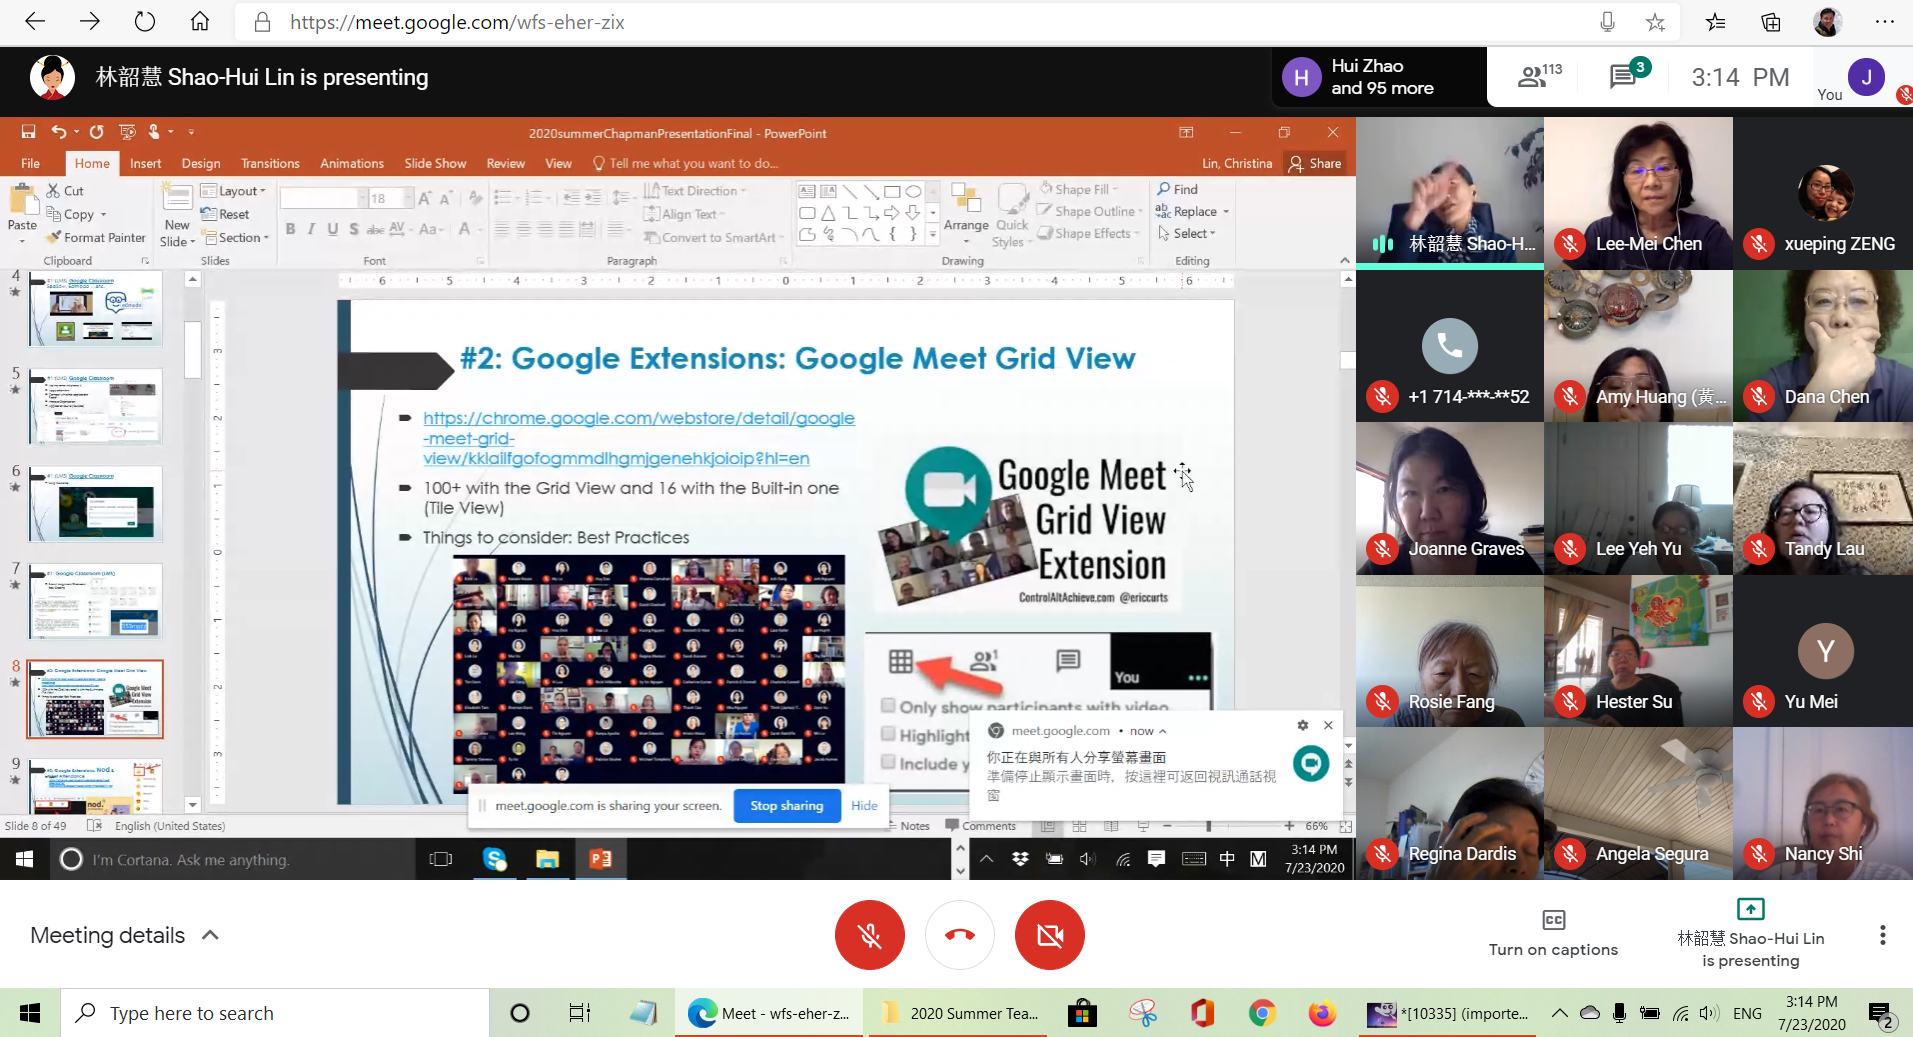Screen dimensions: 1913x1037
Task: Switch to 2020 Summer Tea... taskbar window
Action: click(959, 1013)
